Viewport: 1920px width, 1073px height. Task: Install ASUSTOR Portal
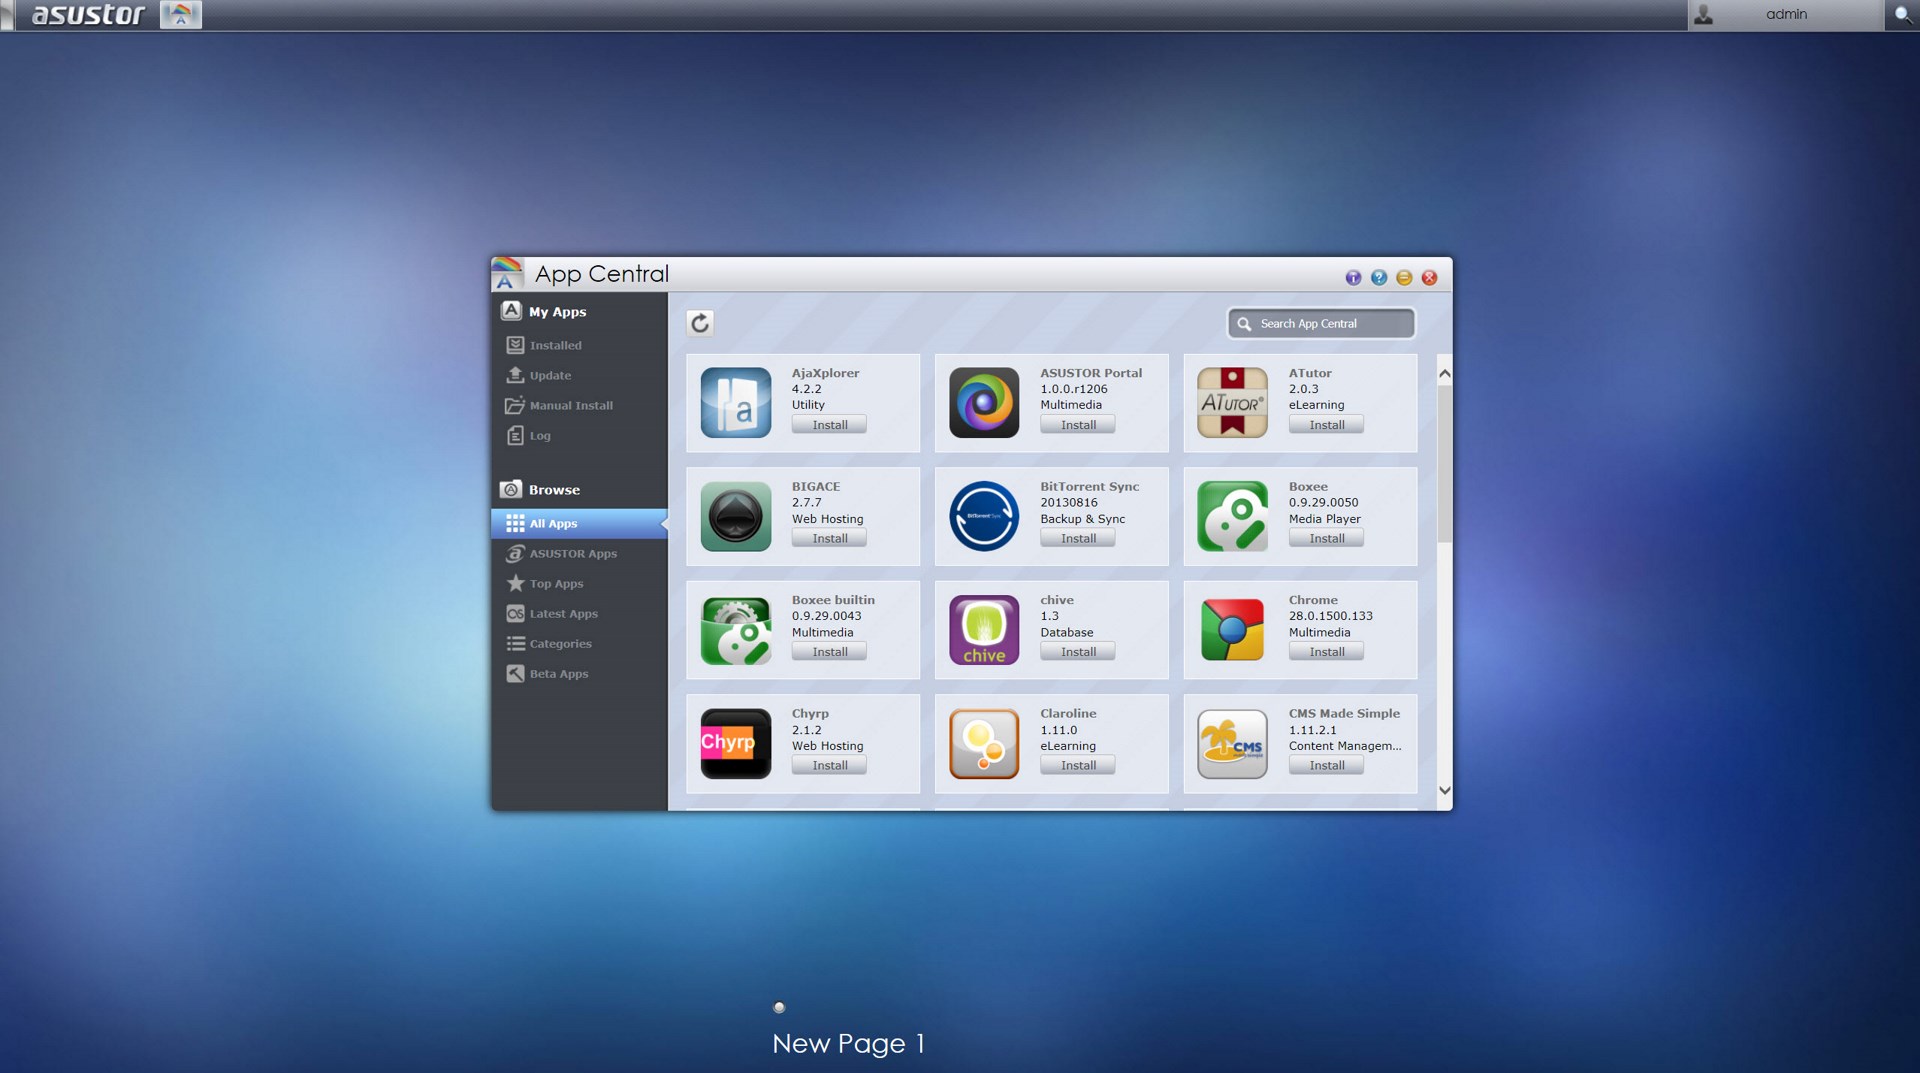point(1078,425)
